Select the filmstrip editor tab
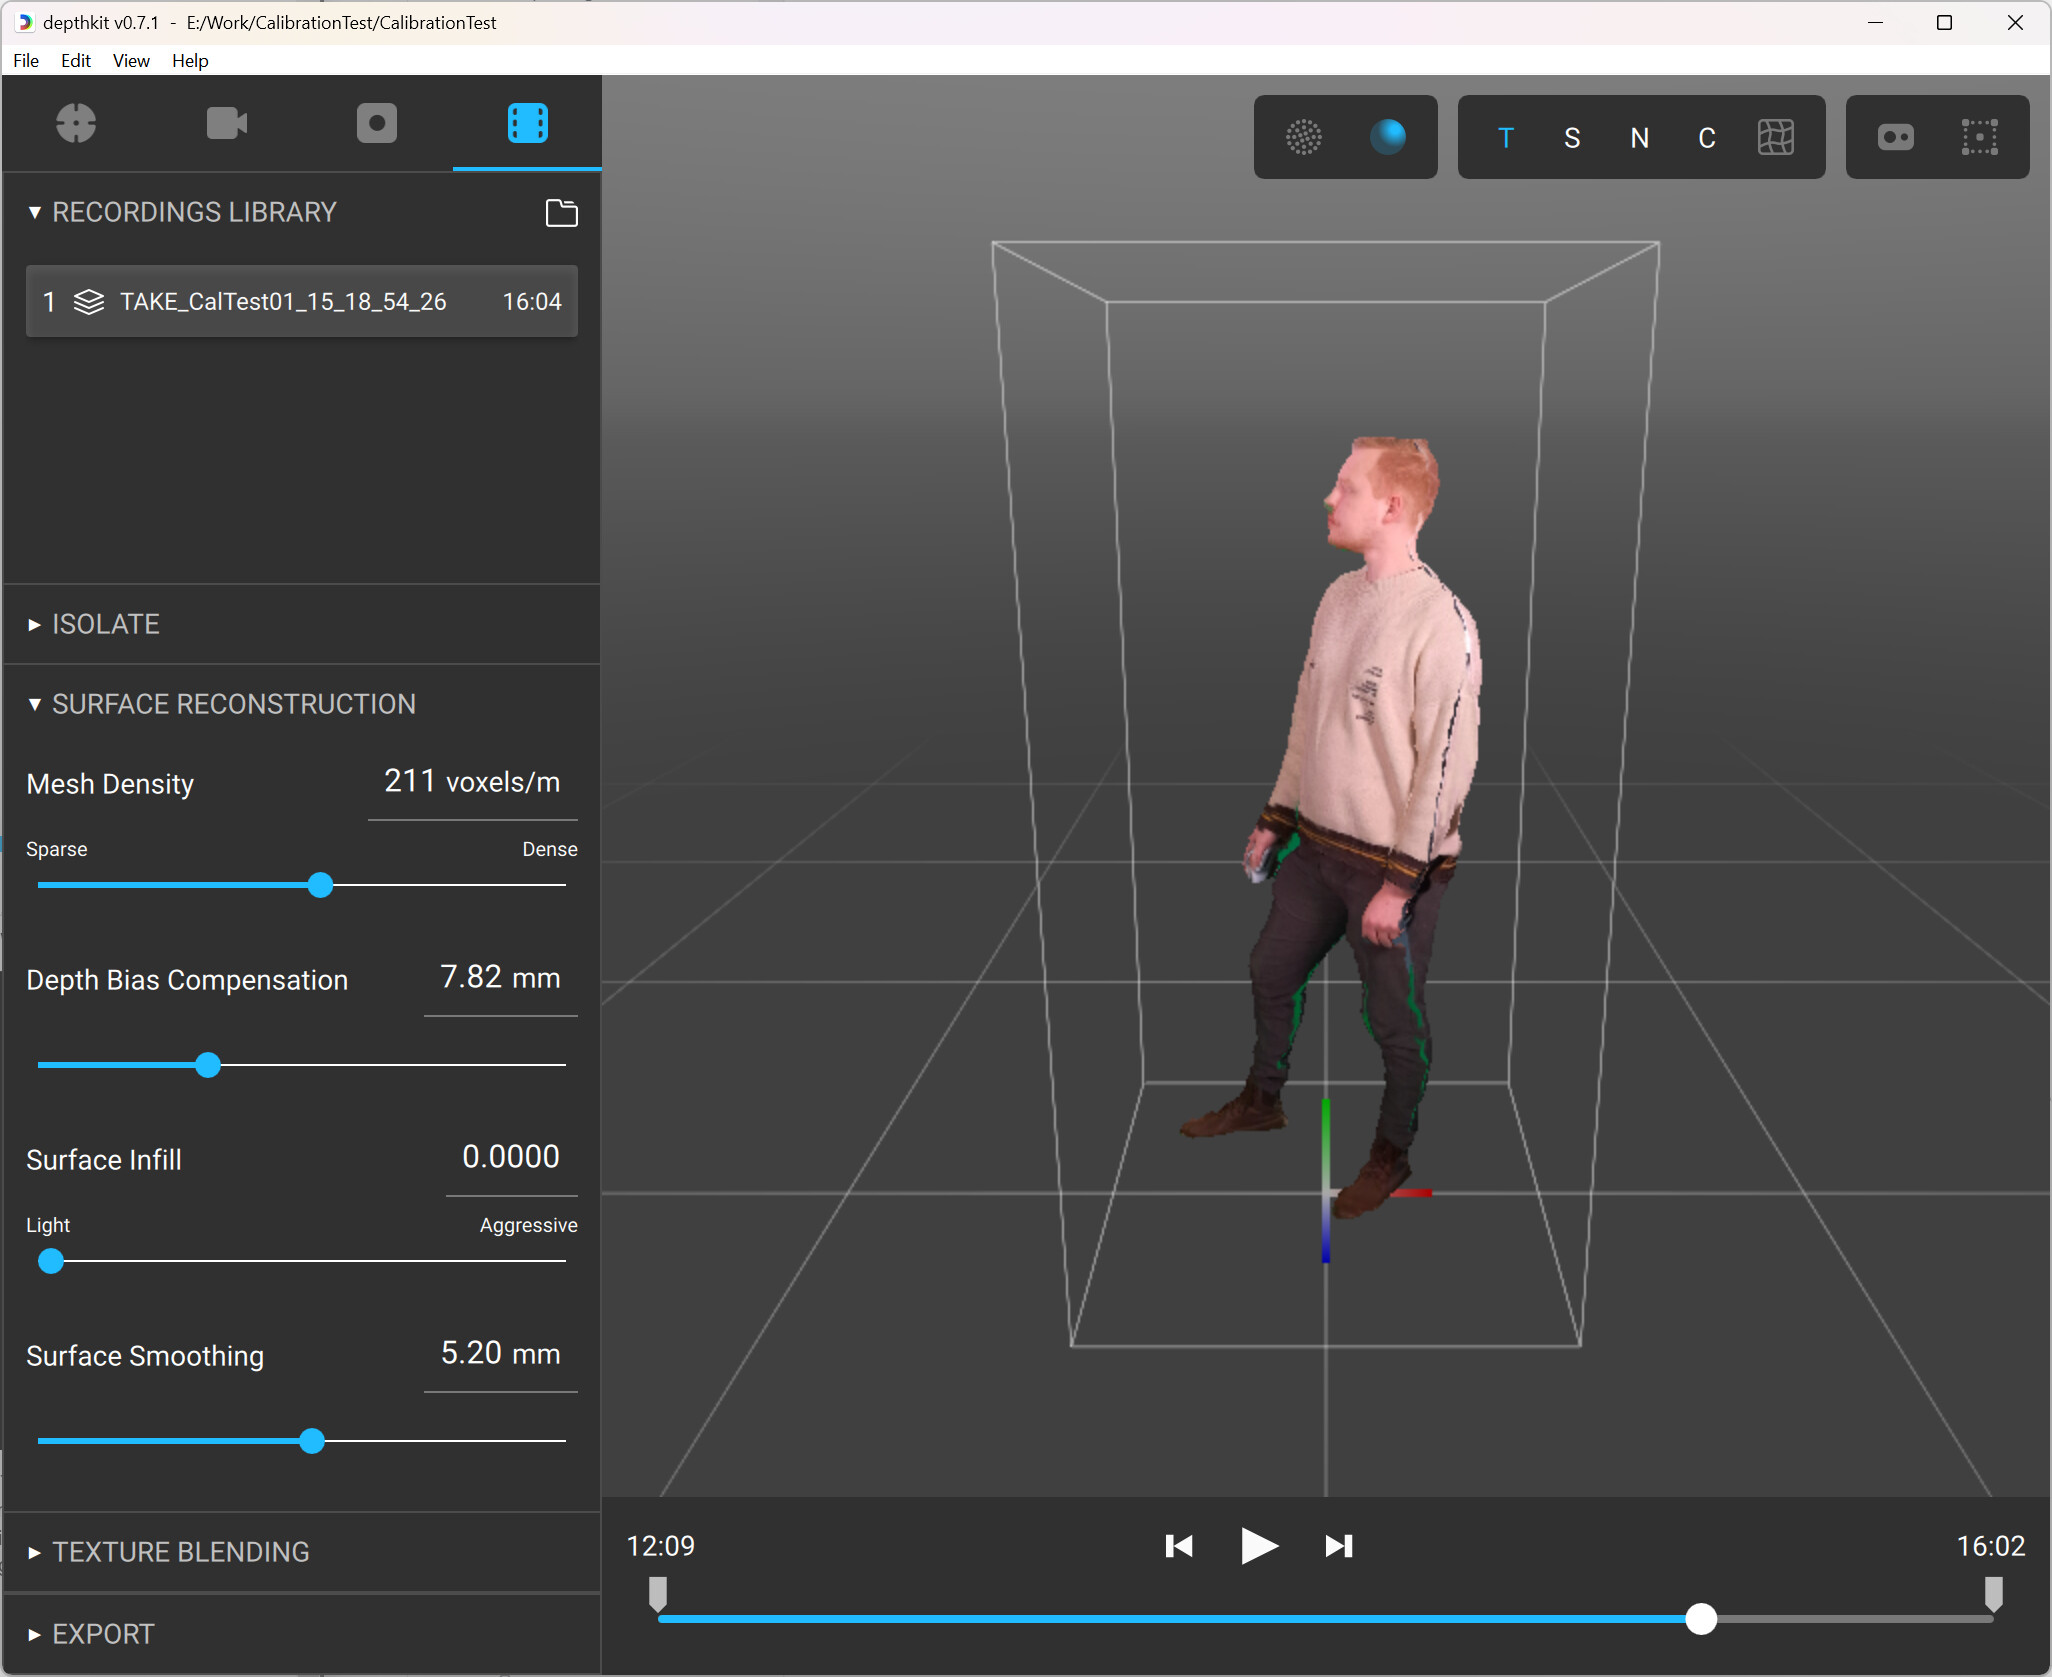The image size is (2052, 1677). [x=527, y=124]
